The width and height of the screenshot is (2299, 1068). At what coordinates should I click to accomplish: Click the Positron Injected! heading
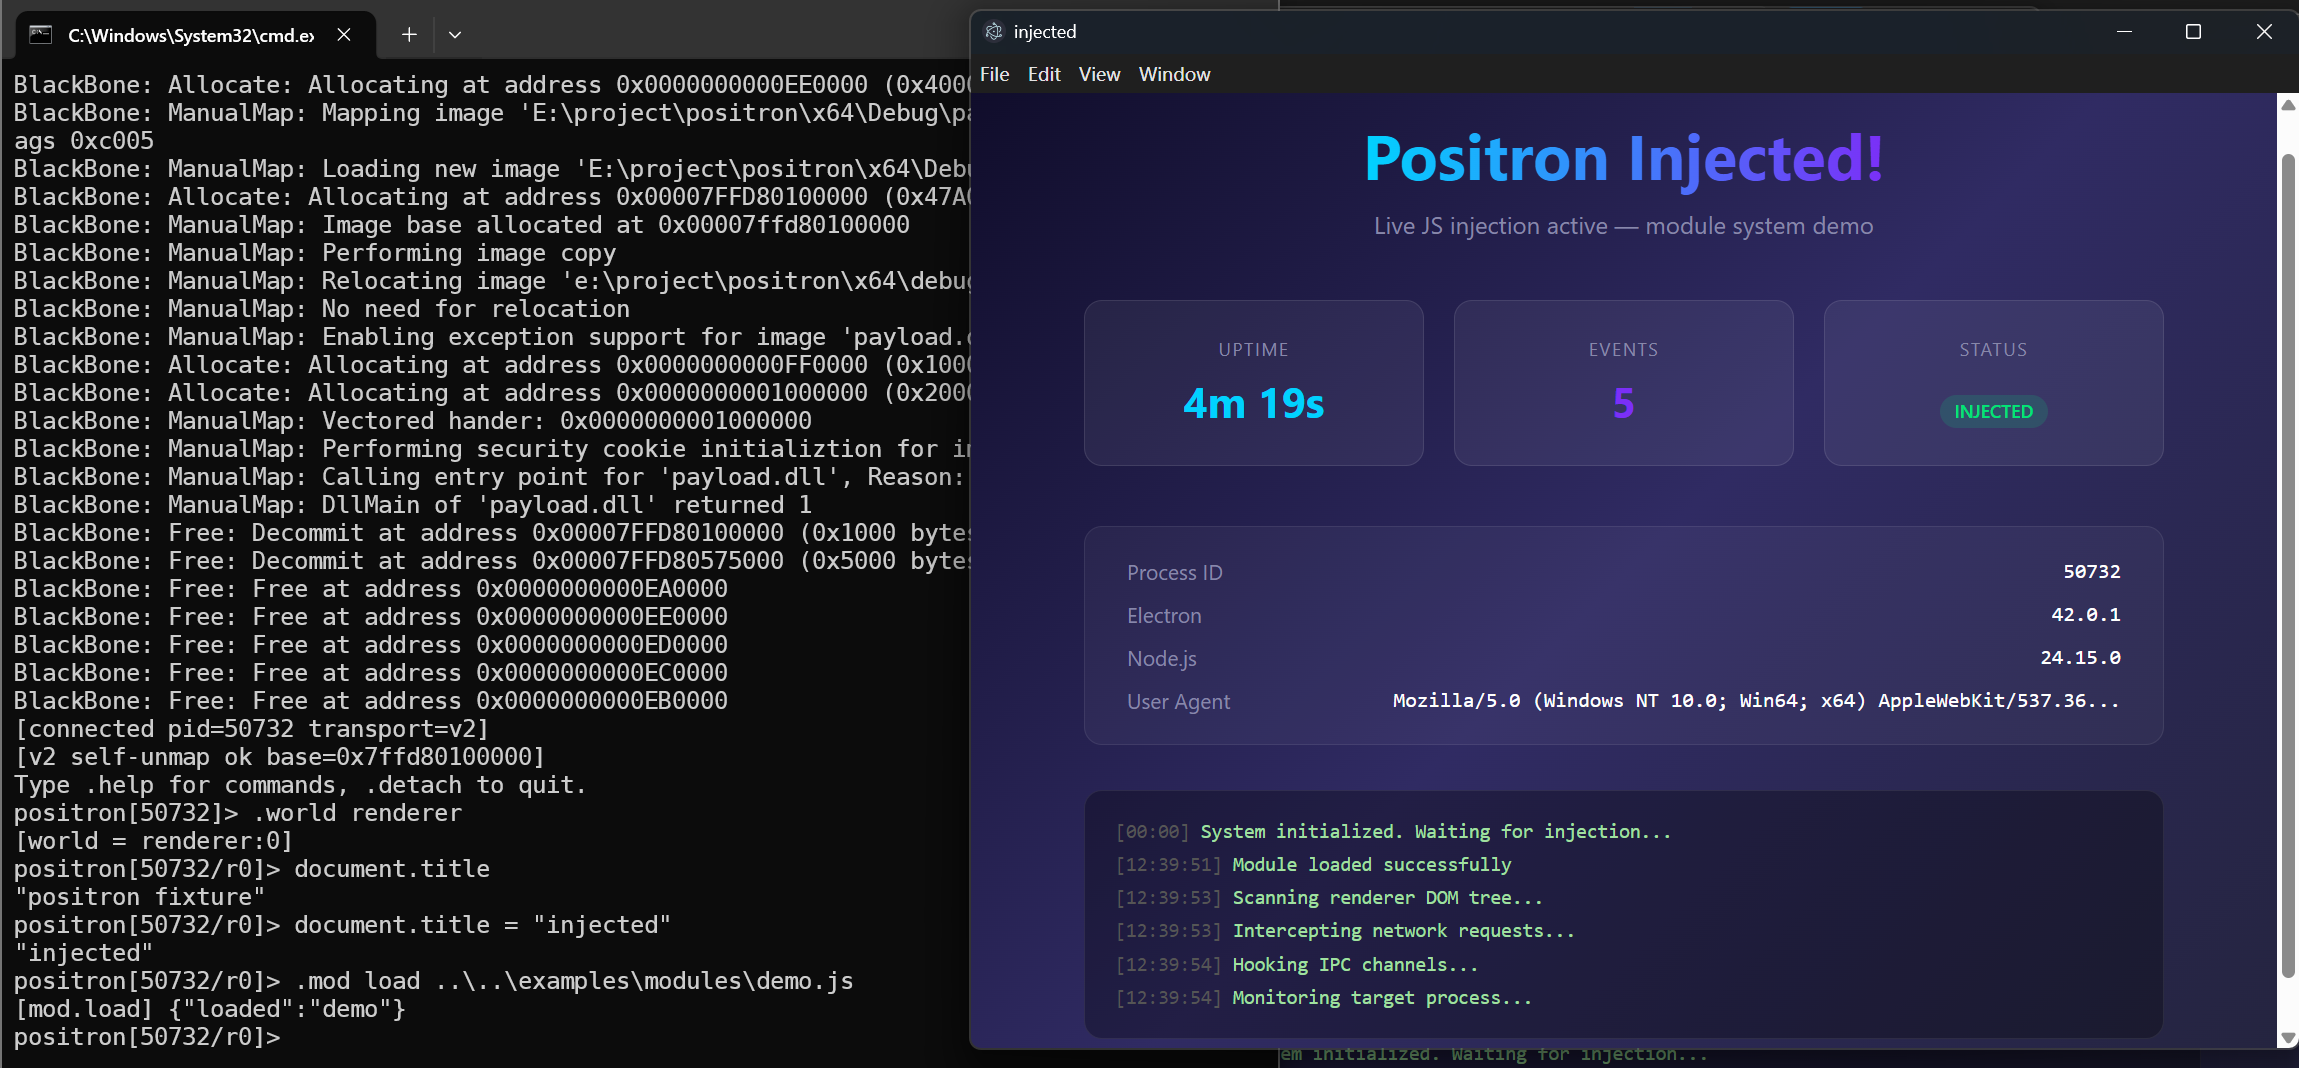tap(1623, 158)
